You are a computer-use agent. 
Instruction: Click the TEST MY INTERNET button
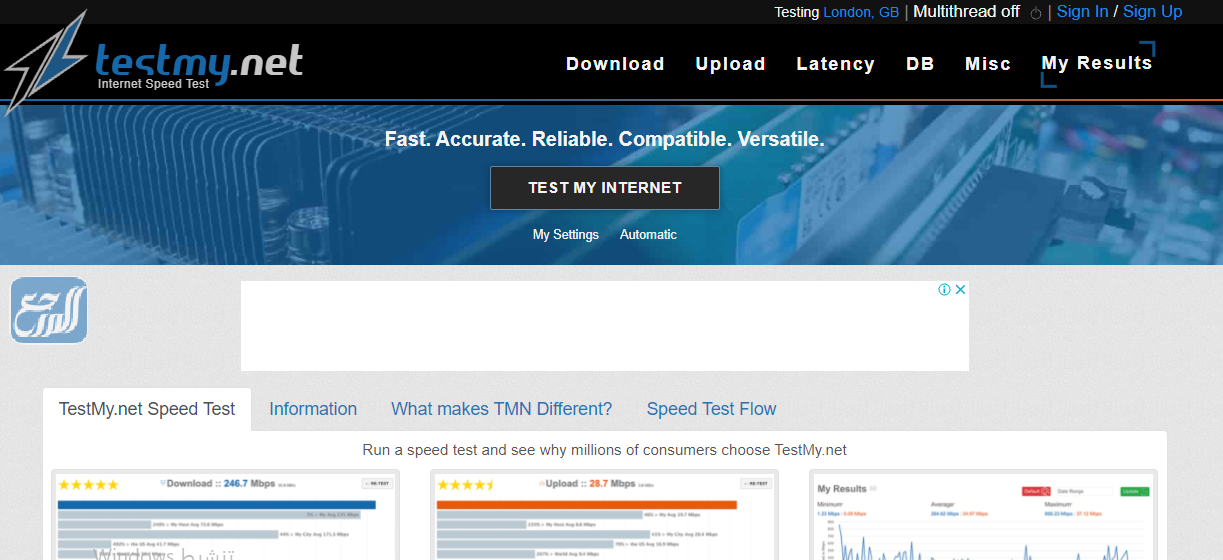(x=605, y=188)
